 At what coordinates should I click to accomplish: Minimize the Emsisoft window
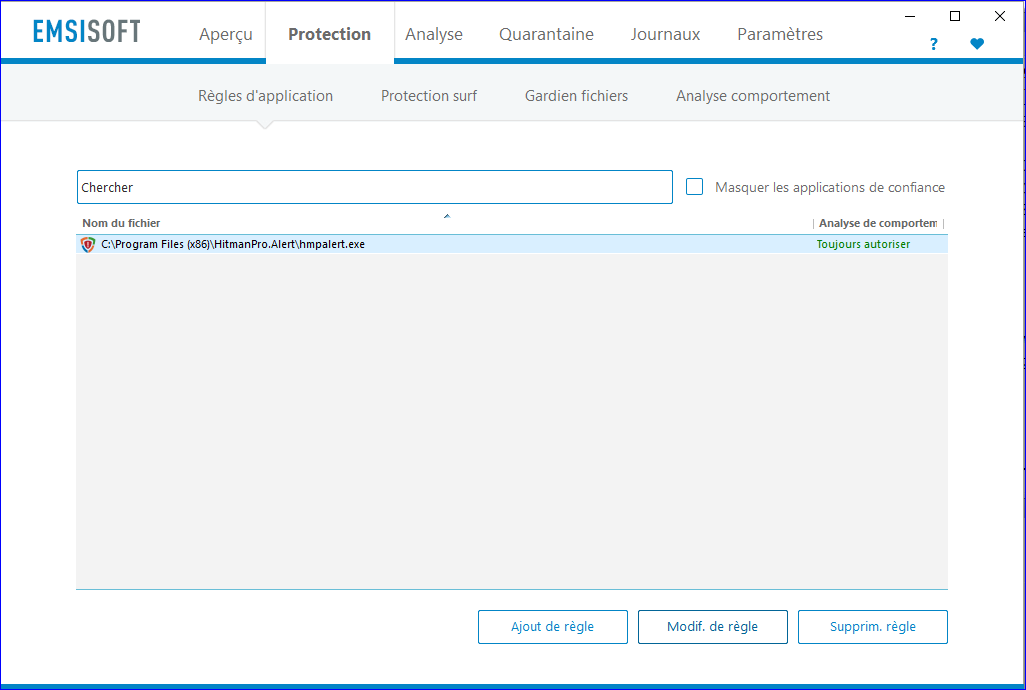pos(910,16)
